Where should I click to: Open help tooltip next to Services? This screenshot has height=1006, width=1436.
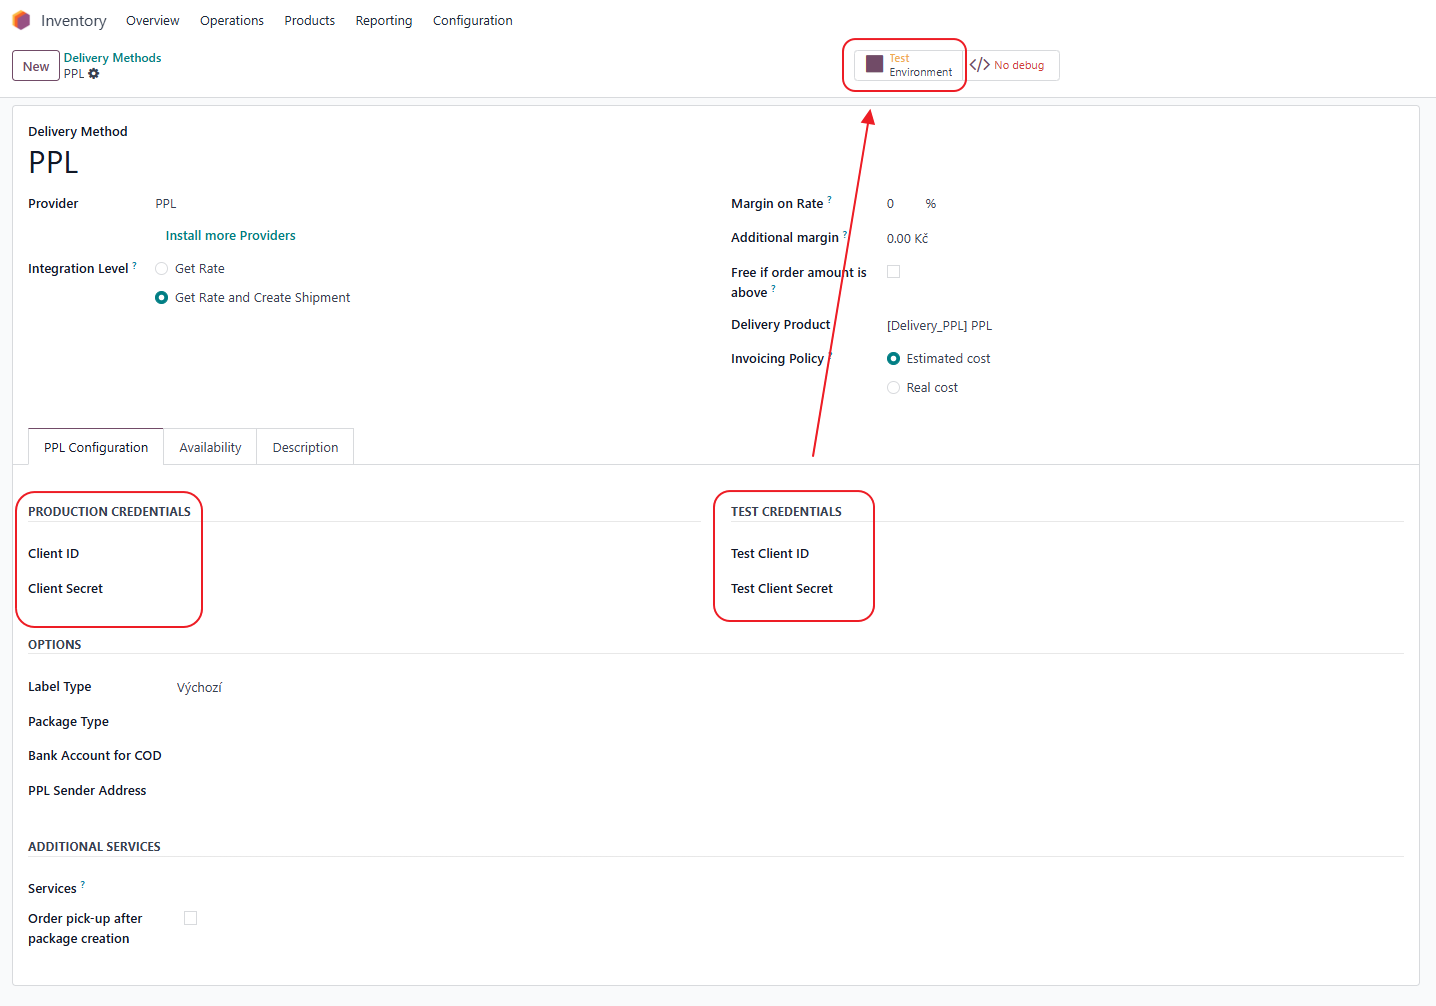pos(83,884)
